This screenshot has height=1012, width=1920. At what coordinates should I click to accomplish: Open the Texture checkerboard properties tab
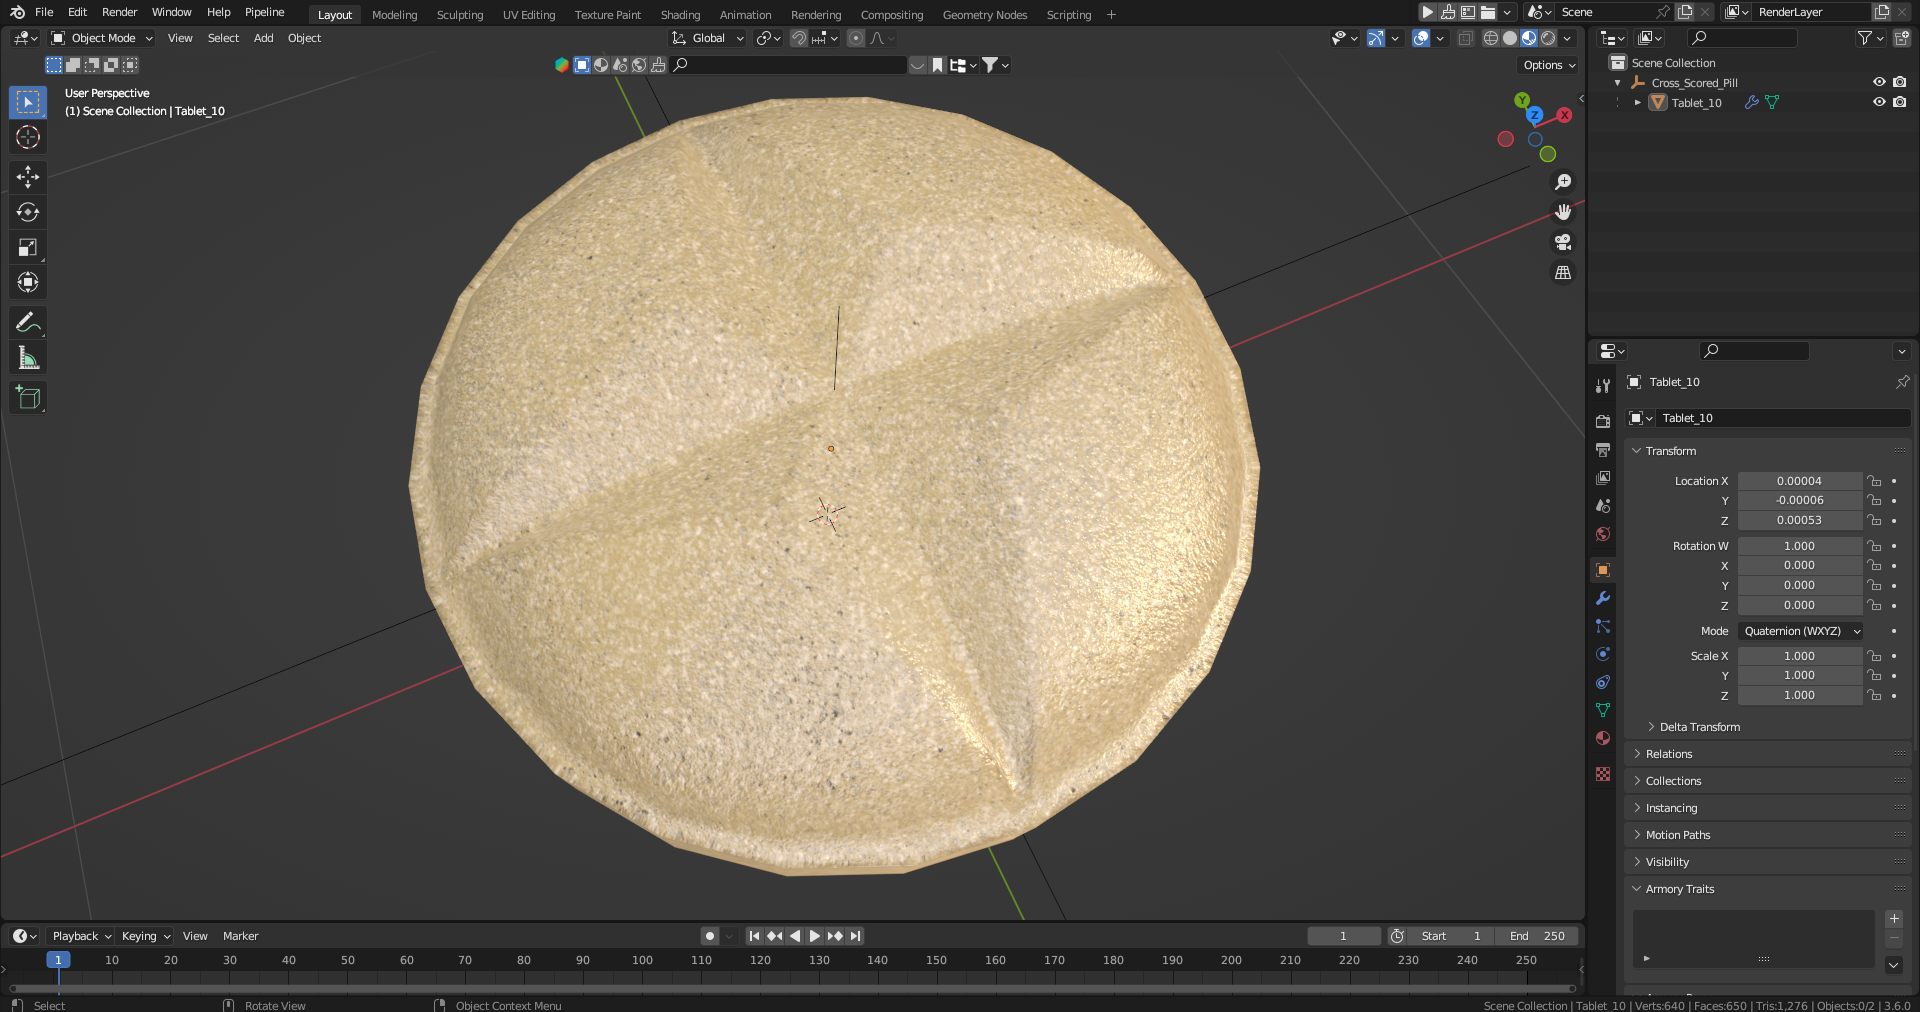pyautogui.click(x=1603, y=774)
